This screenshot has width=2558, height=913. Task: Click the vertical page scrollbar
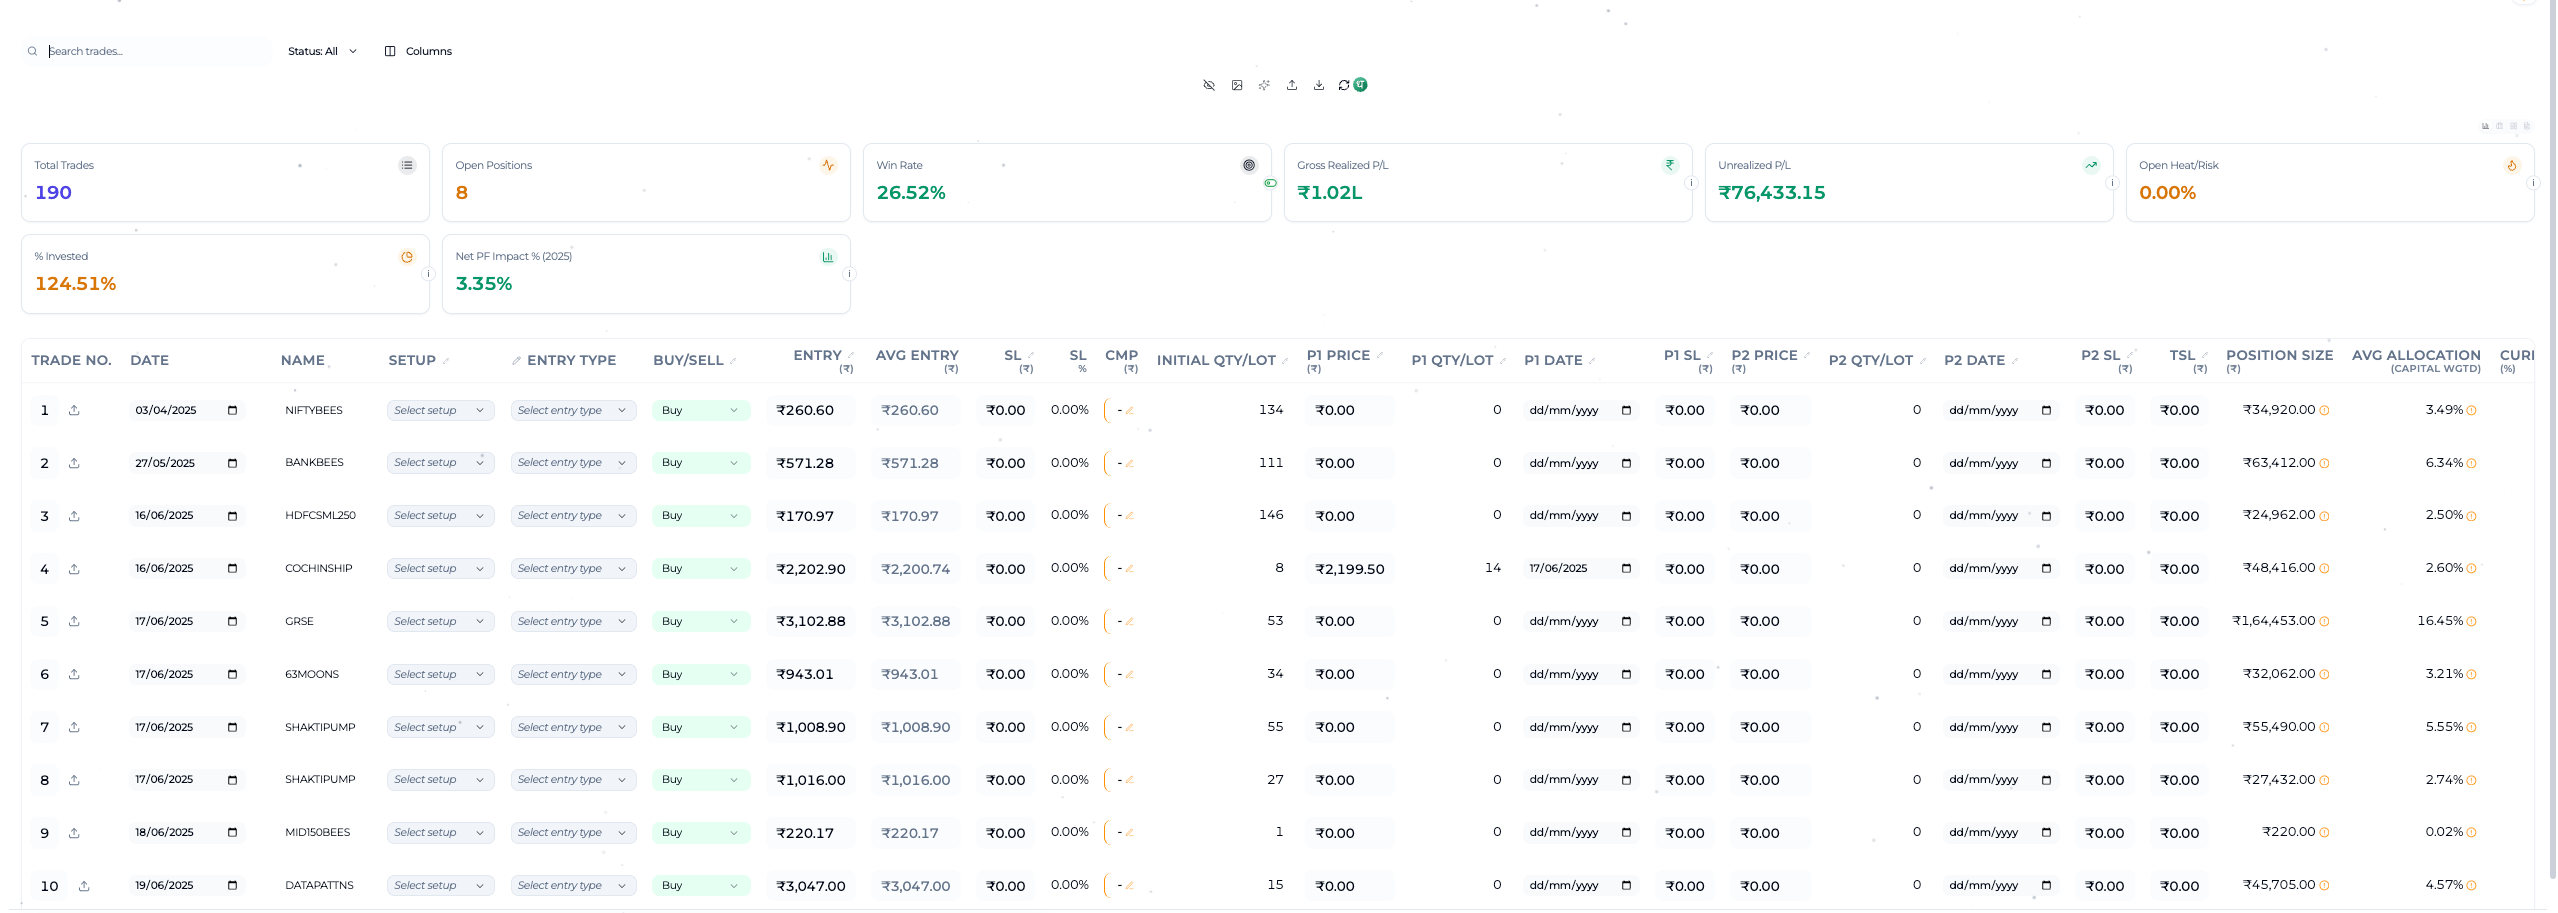[2552, 440]
